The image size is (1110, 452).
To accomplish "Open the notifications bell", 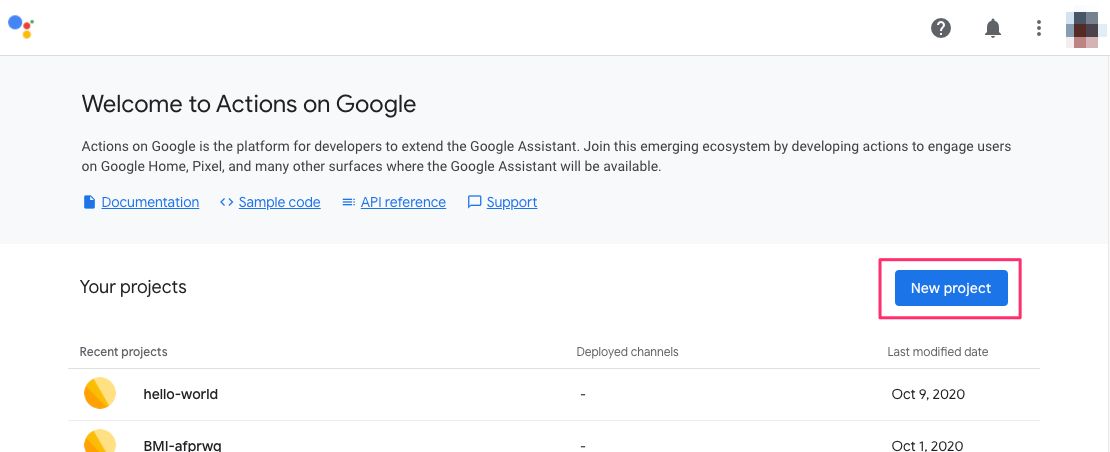I will pyautogui.click(x=993, y=28).
